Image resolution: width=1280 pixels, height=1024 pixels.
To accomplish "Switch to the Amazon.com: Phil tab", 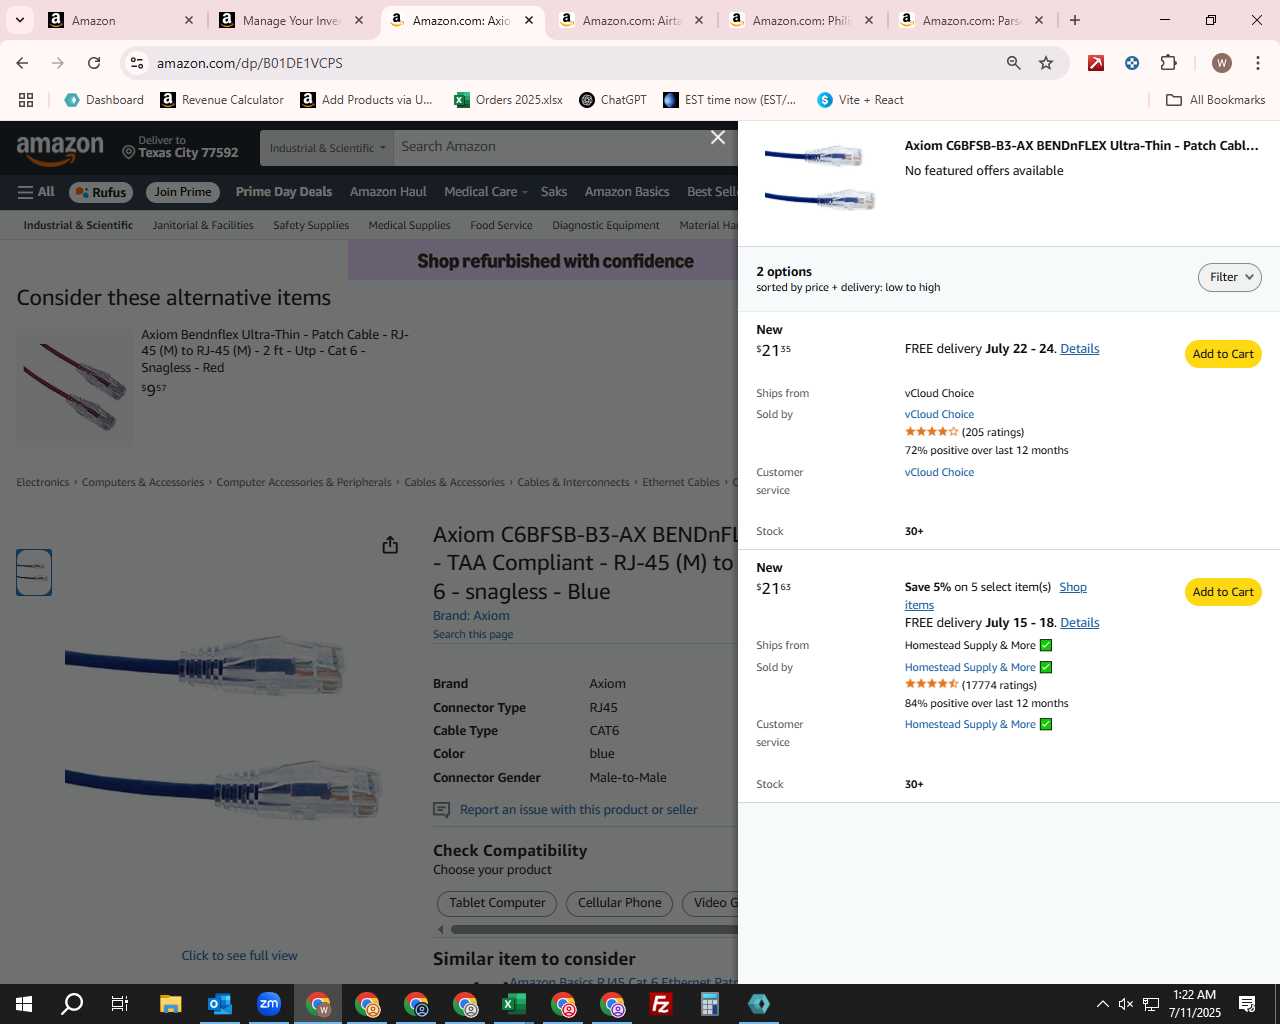I will click(x=802, y=20).
